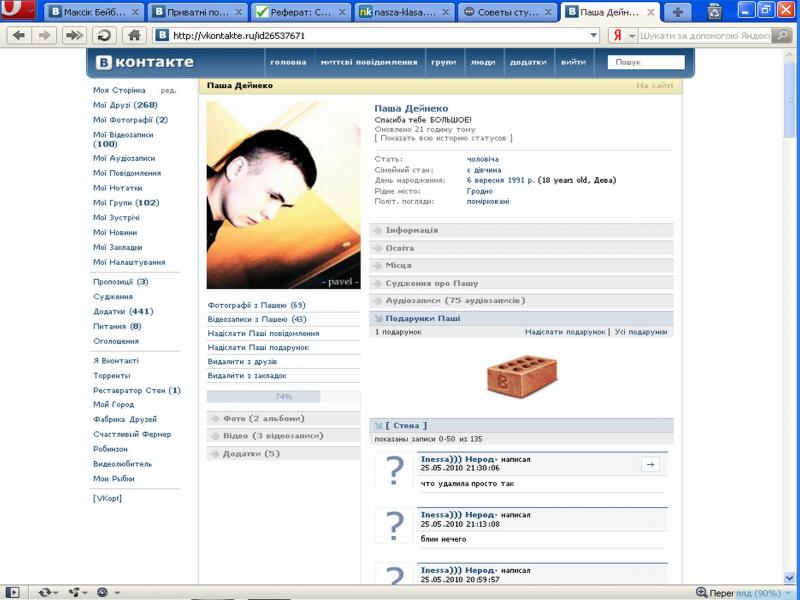800x600 pixels.
Task: Open the address bar URL dropdown
Action: coord(594,35)
